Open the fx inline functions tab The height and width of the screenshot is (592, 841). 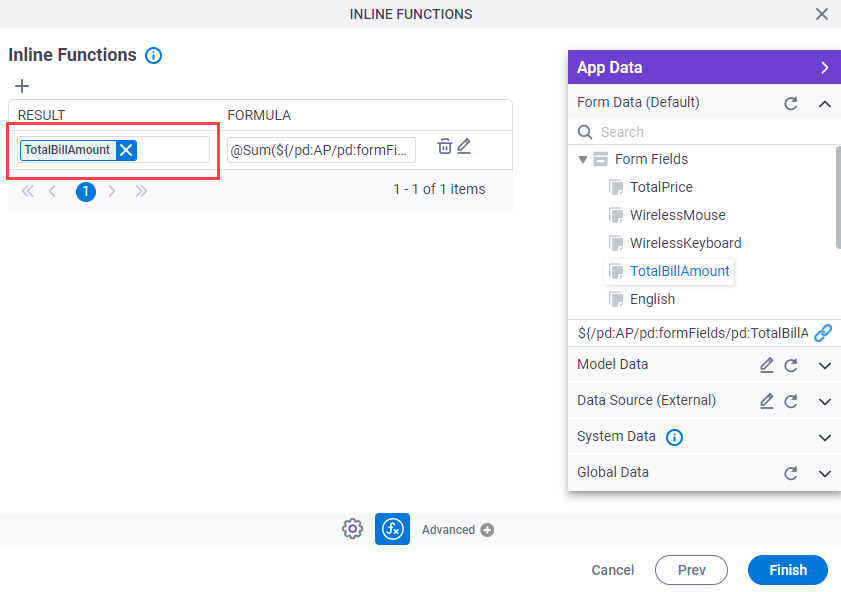point(392,529)
